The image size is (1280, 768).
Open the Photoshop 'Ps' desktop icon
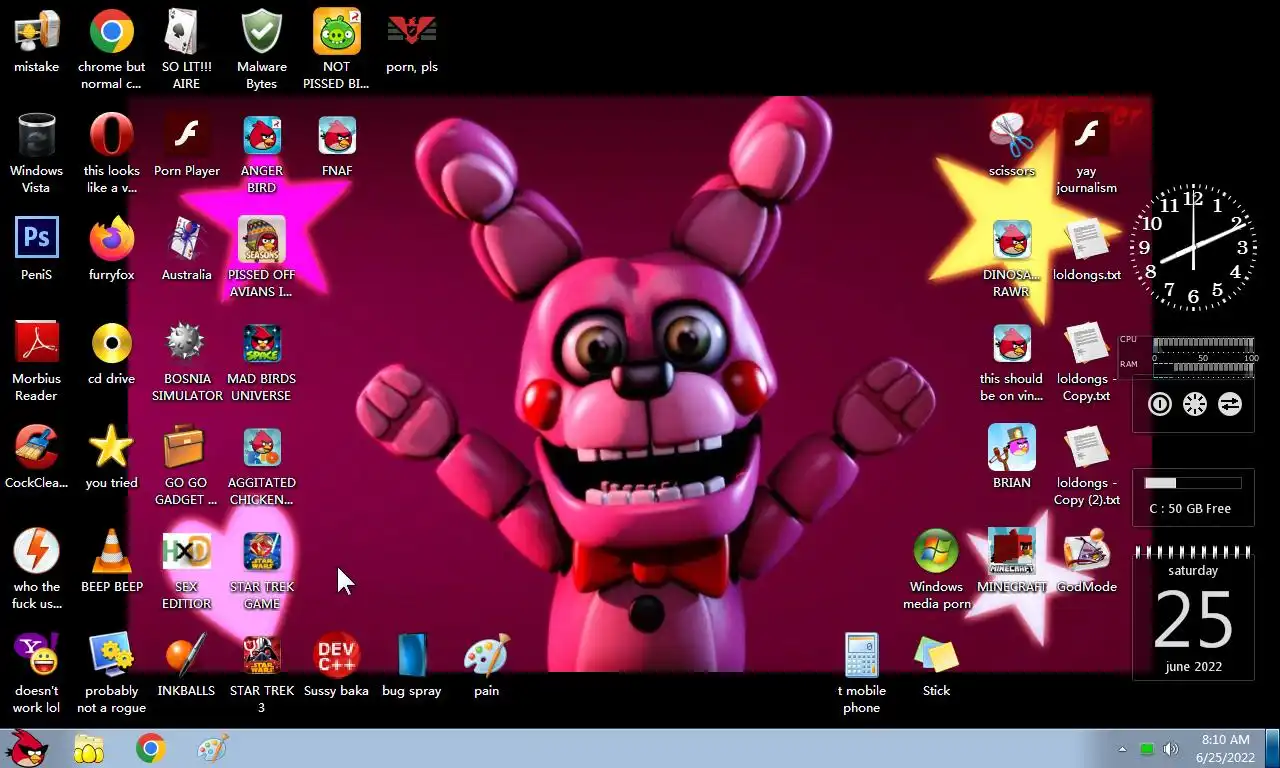pos(36,239)
